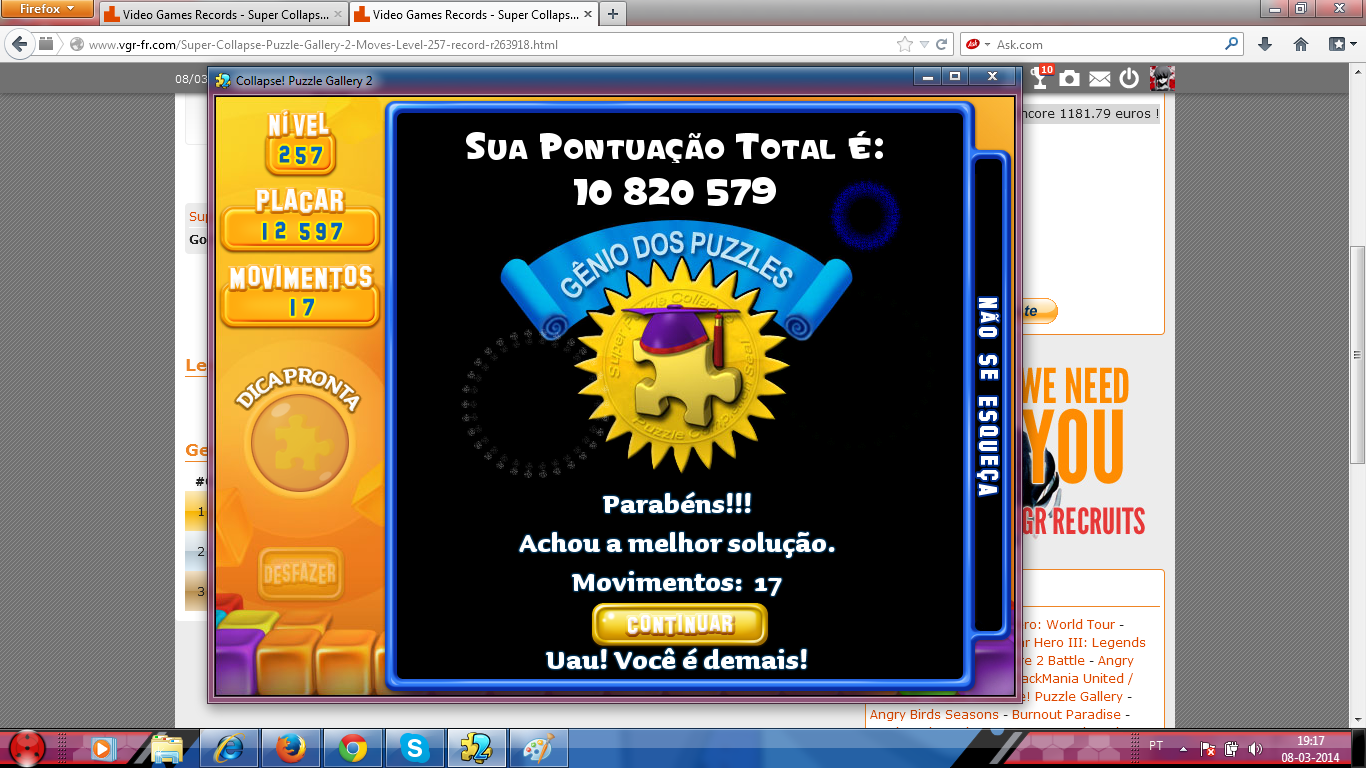Screen dimensions: 1366x768
Task: Click the Dica Pronta puzzle hint icon
Action: (299, 441)
